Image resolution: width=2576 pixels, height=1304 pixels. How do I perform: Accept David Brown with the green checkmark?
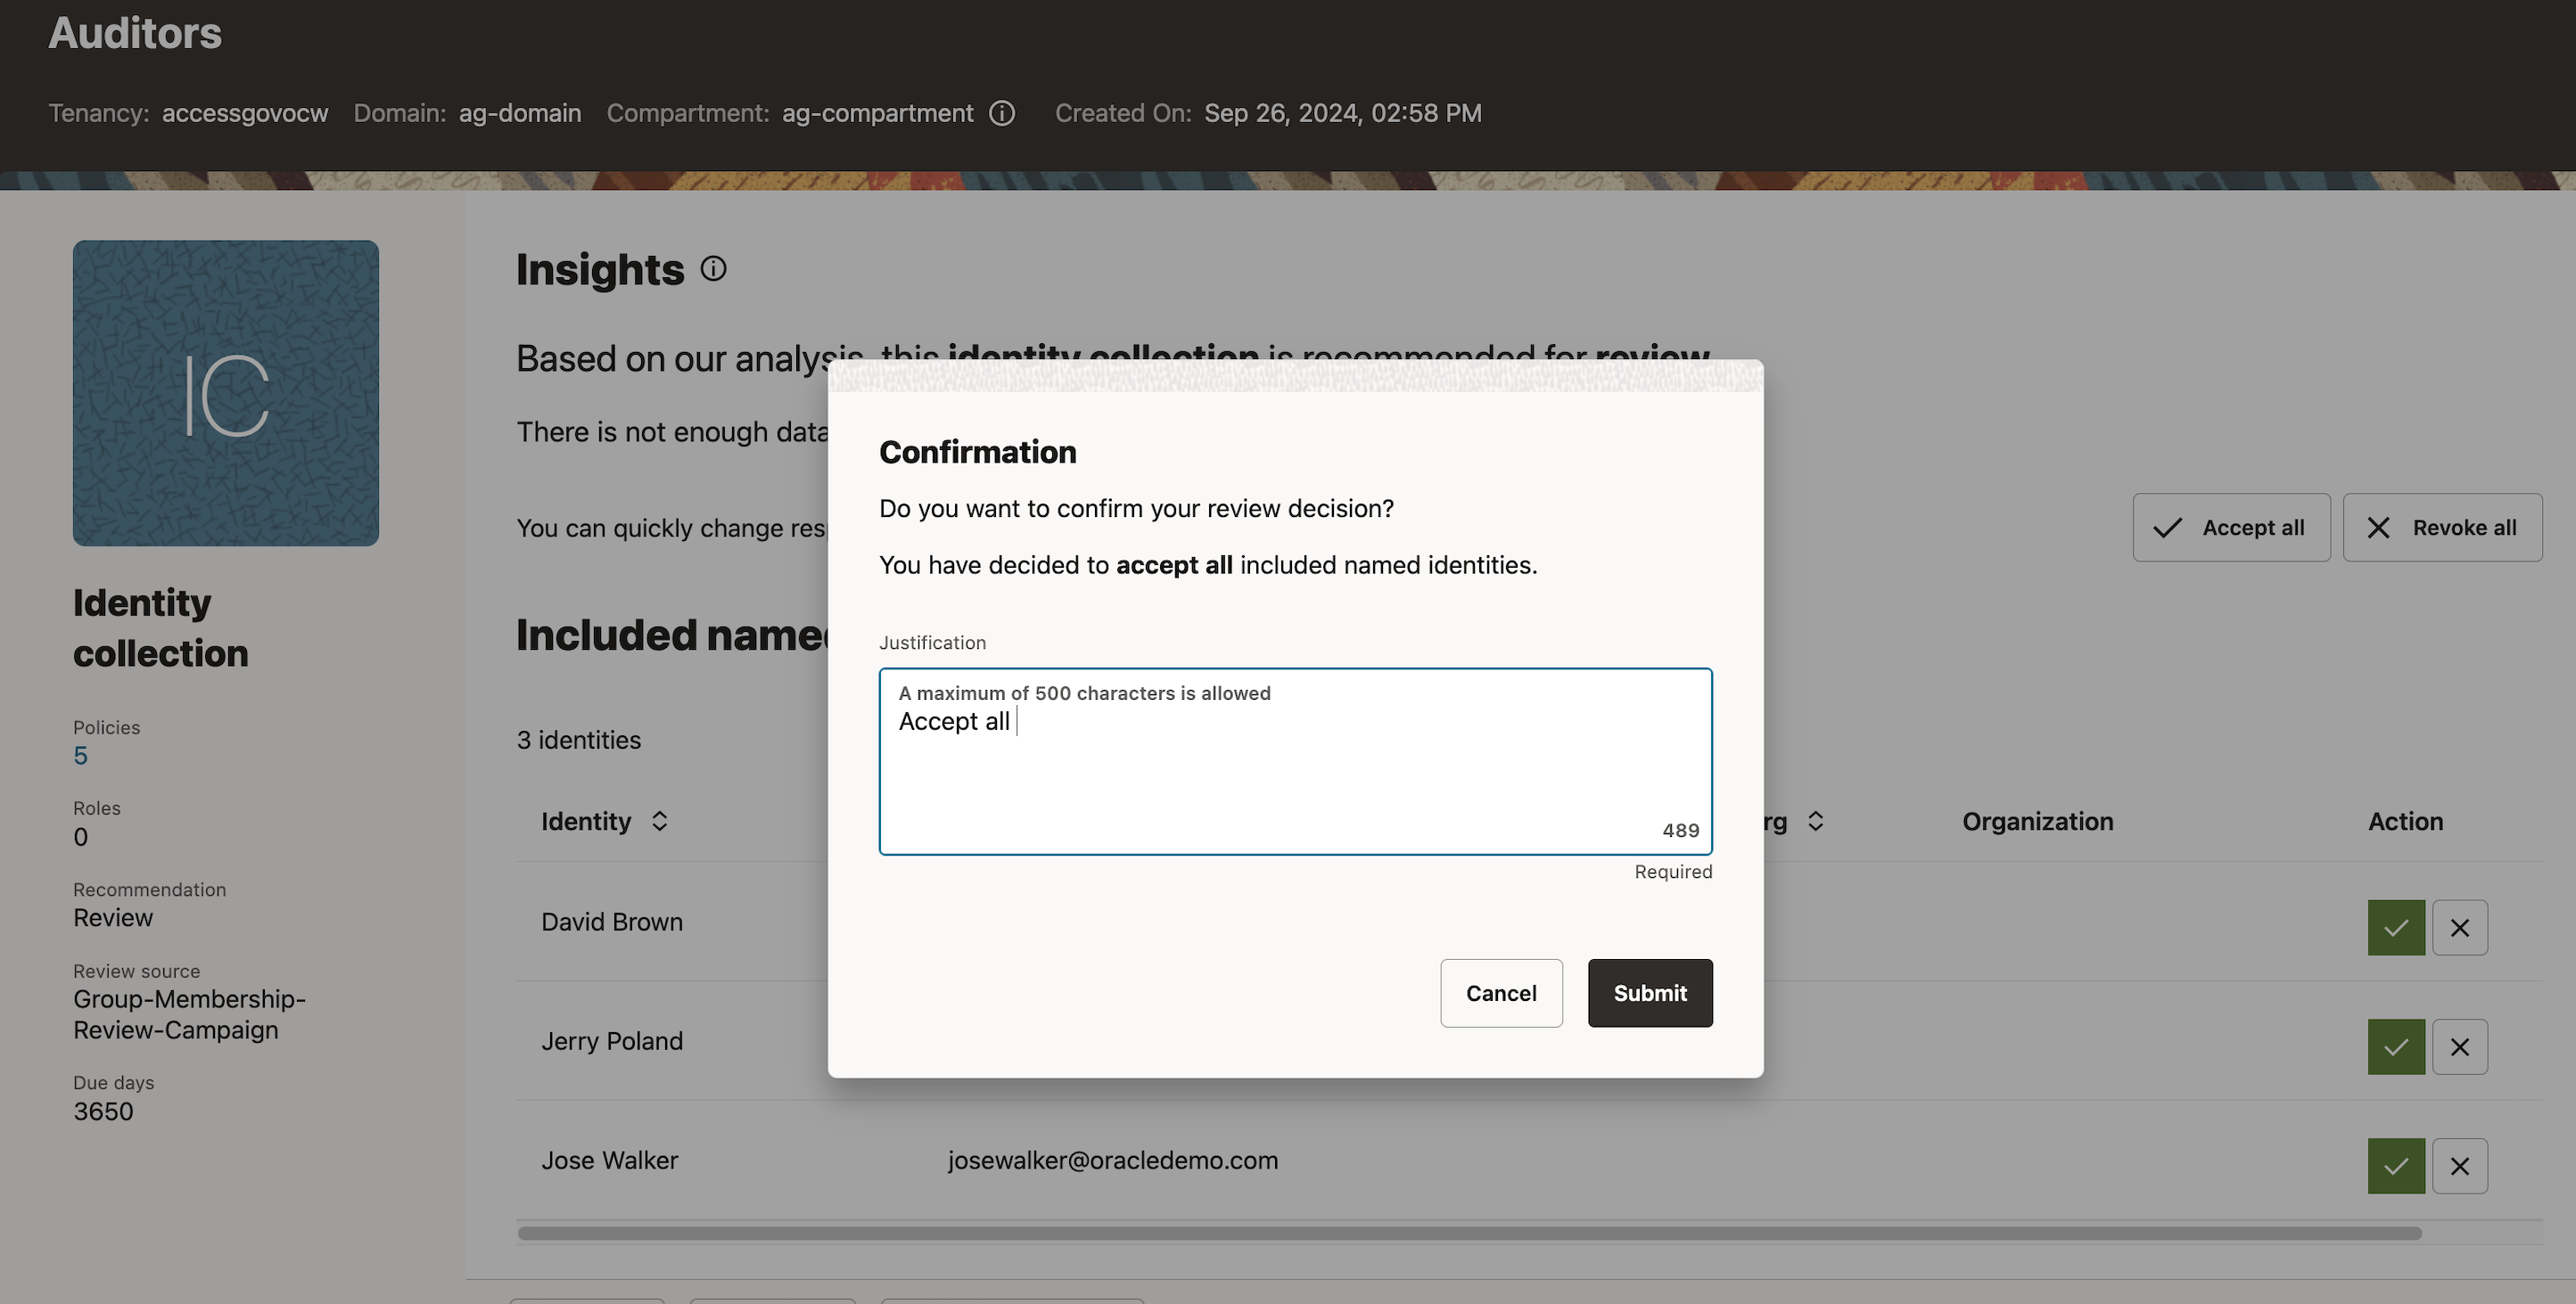click(2395, 927)
